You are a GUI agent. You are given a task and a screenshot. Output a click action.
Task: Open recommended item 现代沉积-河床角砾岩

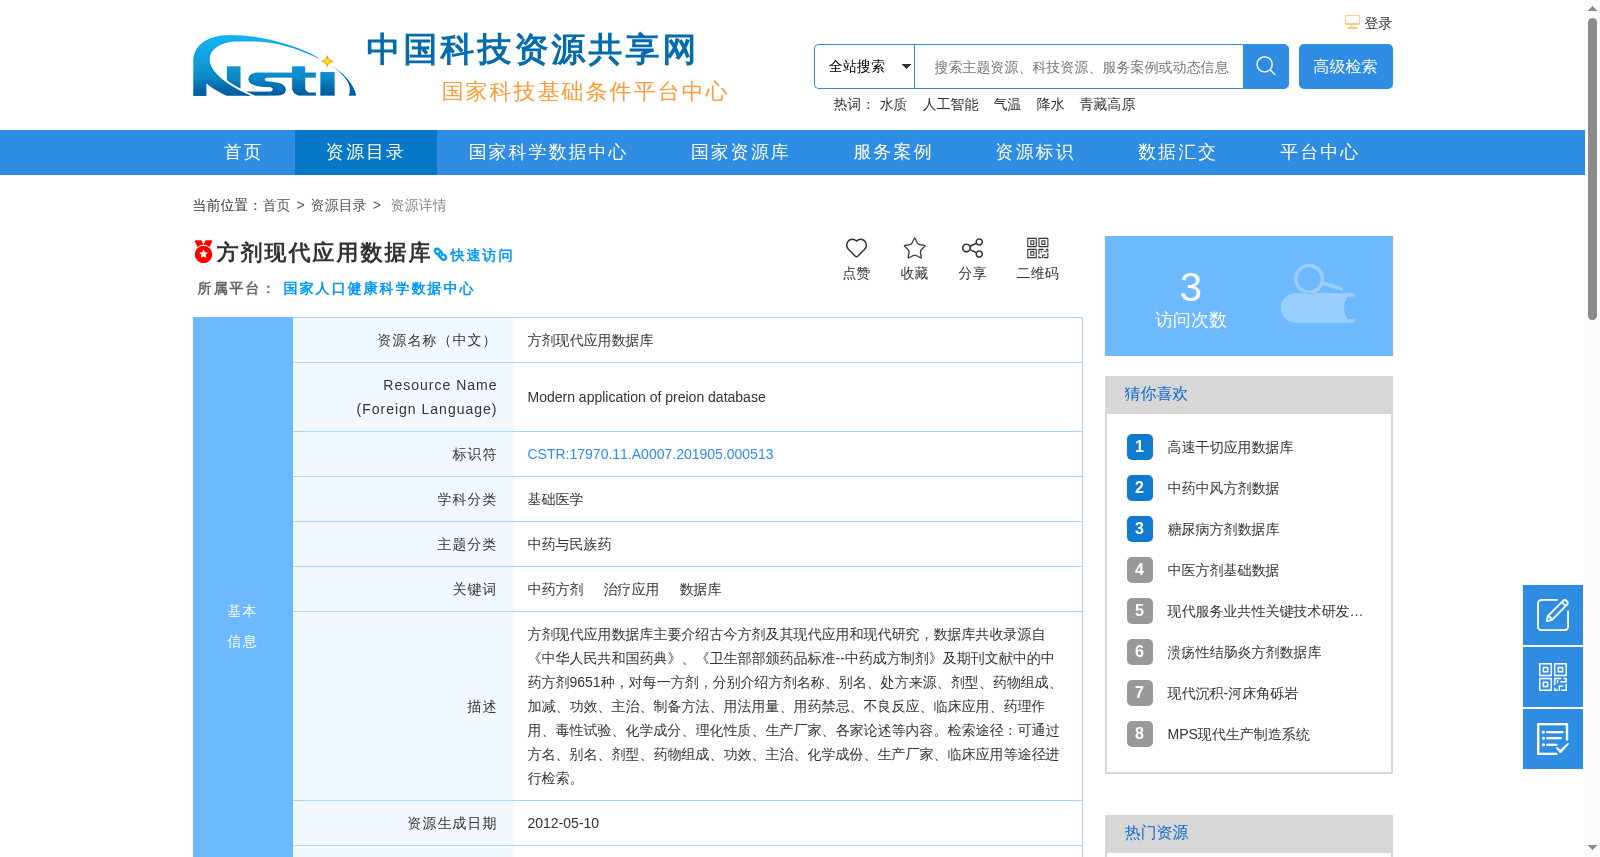(1232, 693)
